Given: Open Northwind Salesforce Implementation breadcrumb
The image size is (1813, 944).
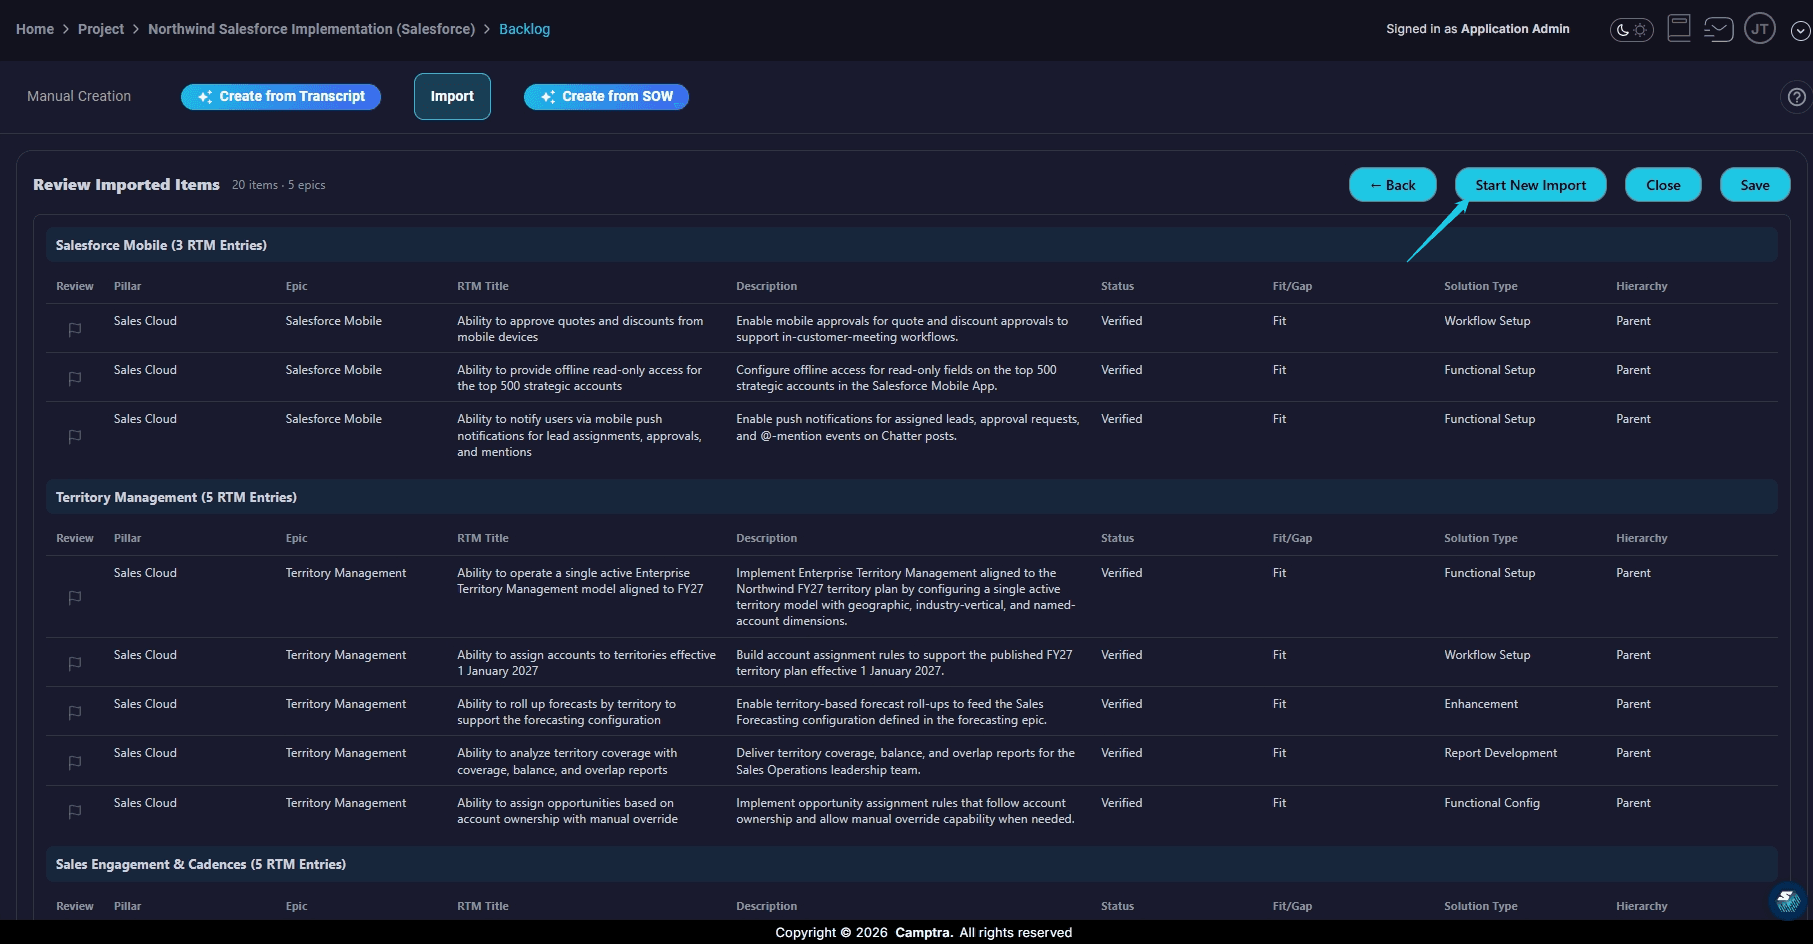Looking at the screenshot, I should pos(312,29).
